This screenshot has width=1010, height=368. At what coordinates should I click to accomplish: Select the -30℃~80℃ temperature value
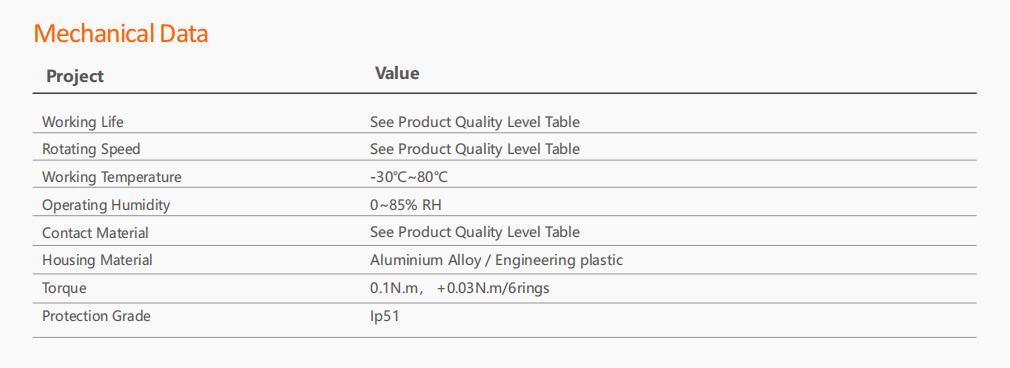click(408, 177)
